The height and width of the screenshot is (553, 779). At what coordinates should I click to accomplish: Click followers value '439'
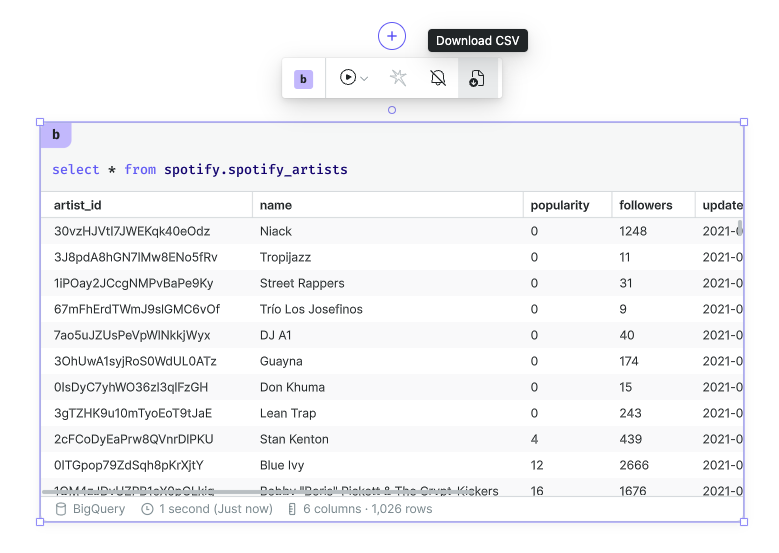tap(630, 439)
